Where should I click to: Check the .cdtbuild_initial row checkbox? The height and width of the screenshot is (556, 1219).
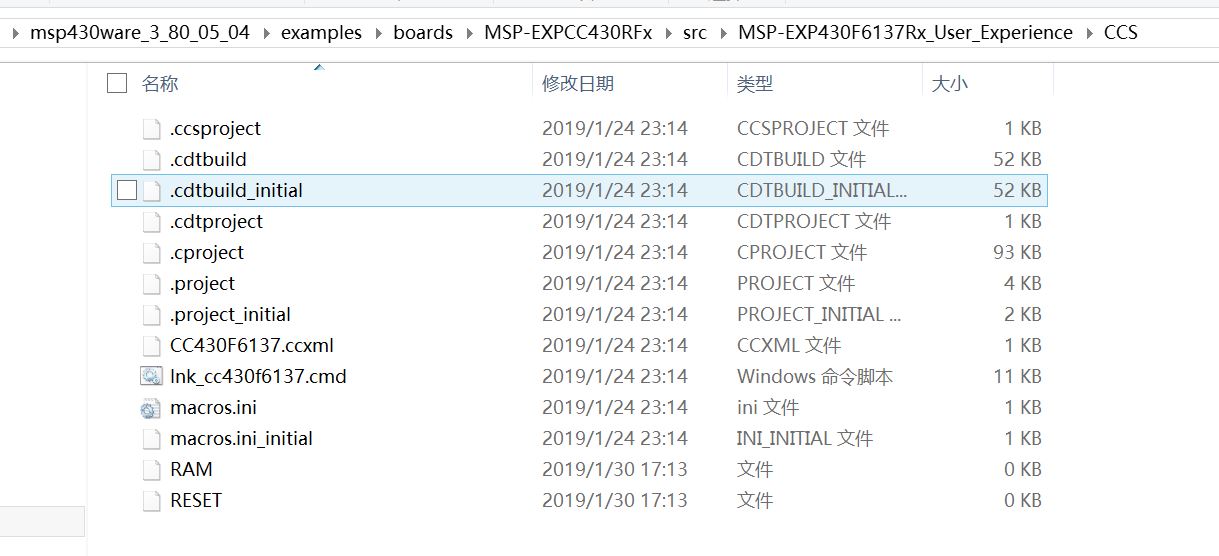(x=126, y=190)
